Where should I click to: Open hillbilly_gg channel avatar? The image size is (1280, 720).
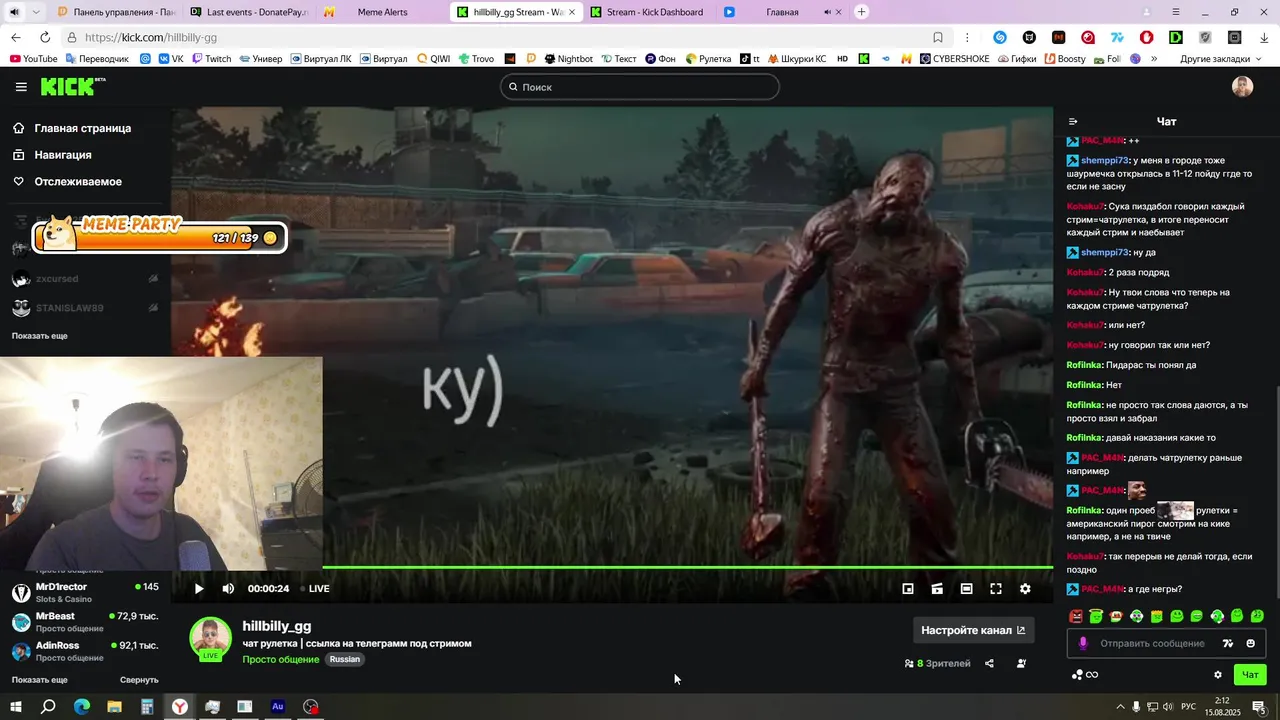(210, 639)
